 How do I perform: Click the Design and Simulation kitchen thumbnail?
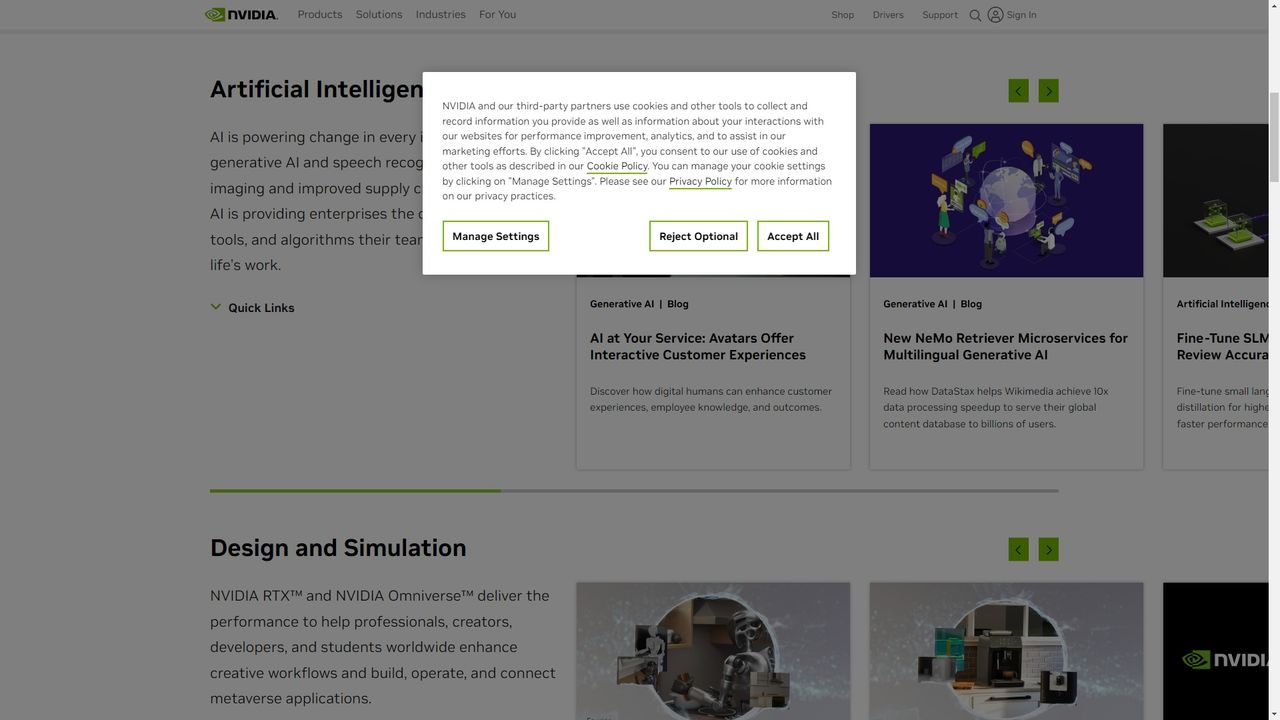[x=1006, y=651]
